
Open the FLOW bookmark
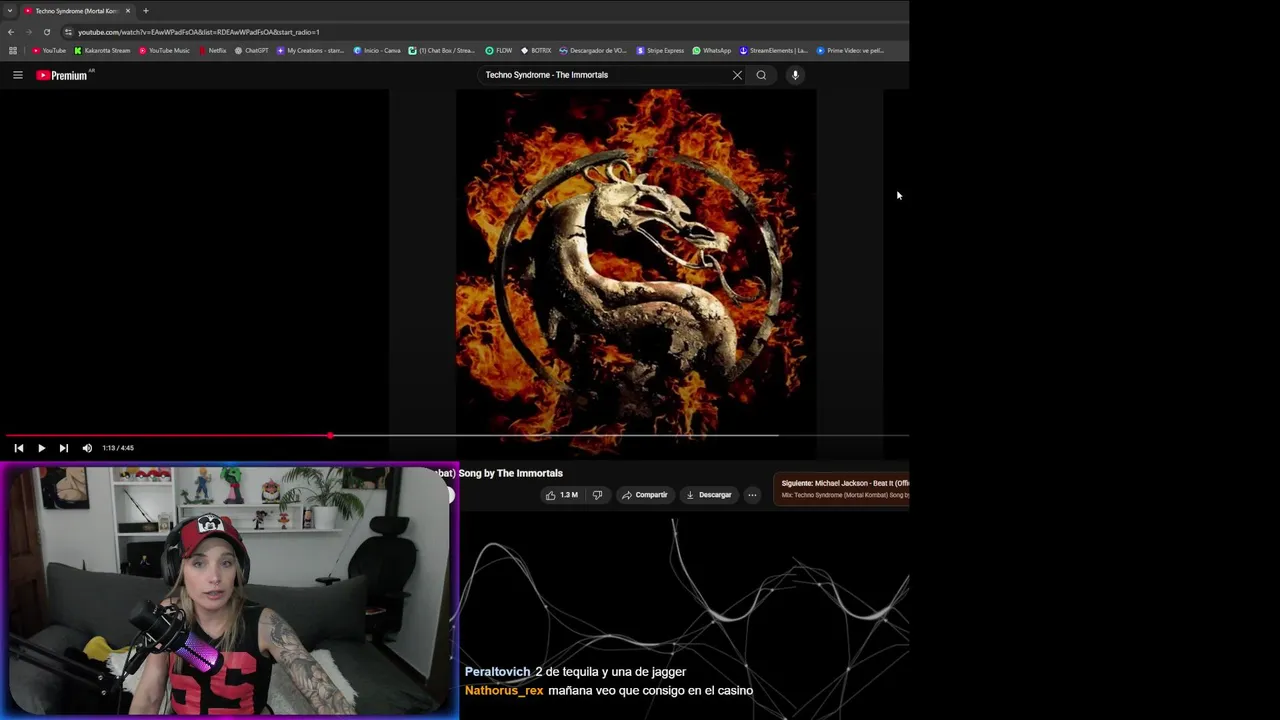pos(499,50)
